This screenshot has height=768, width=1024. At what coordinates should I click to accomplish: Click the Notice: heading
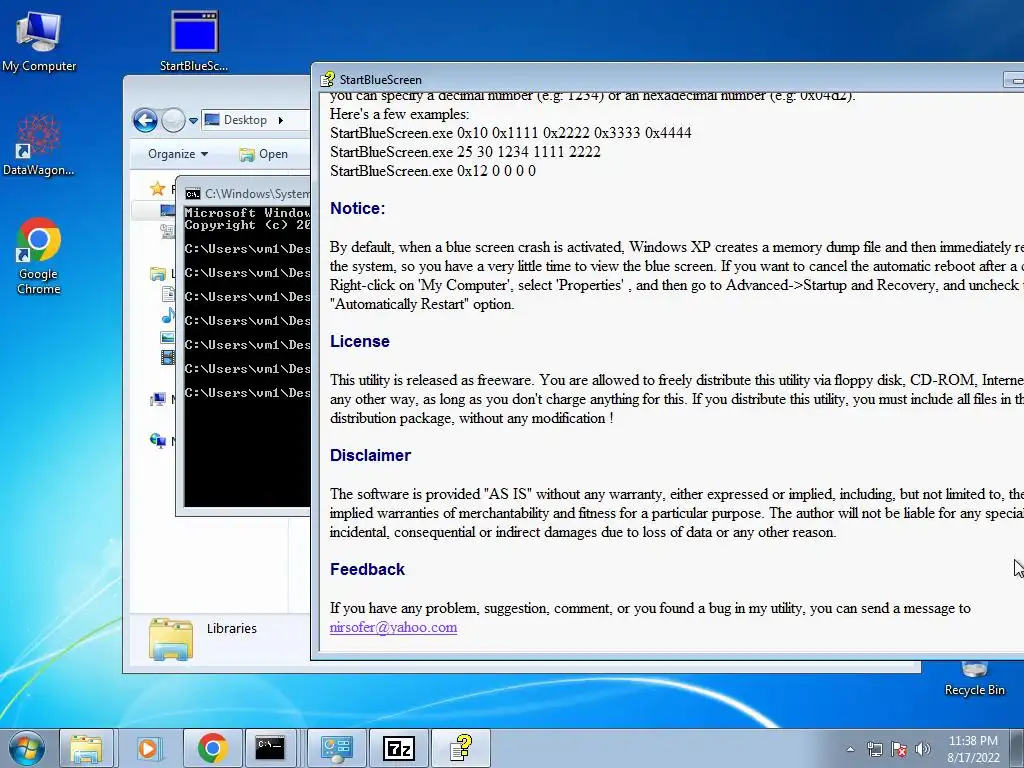coord(357,208)
